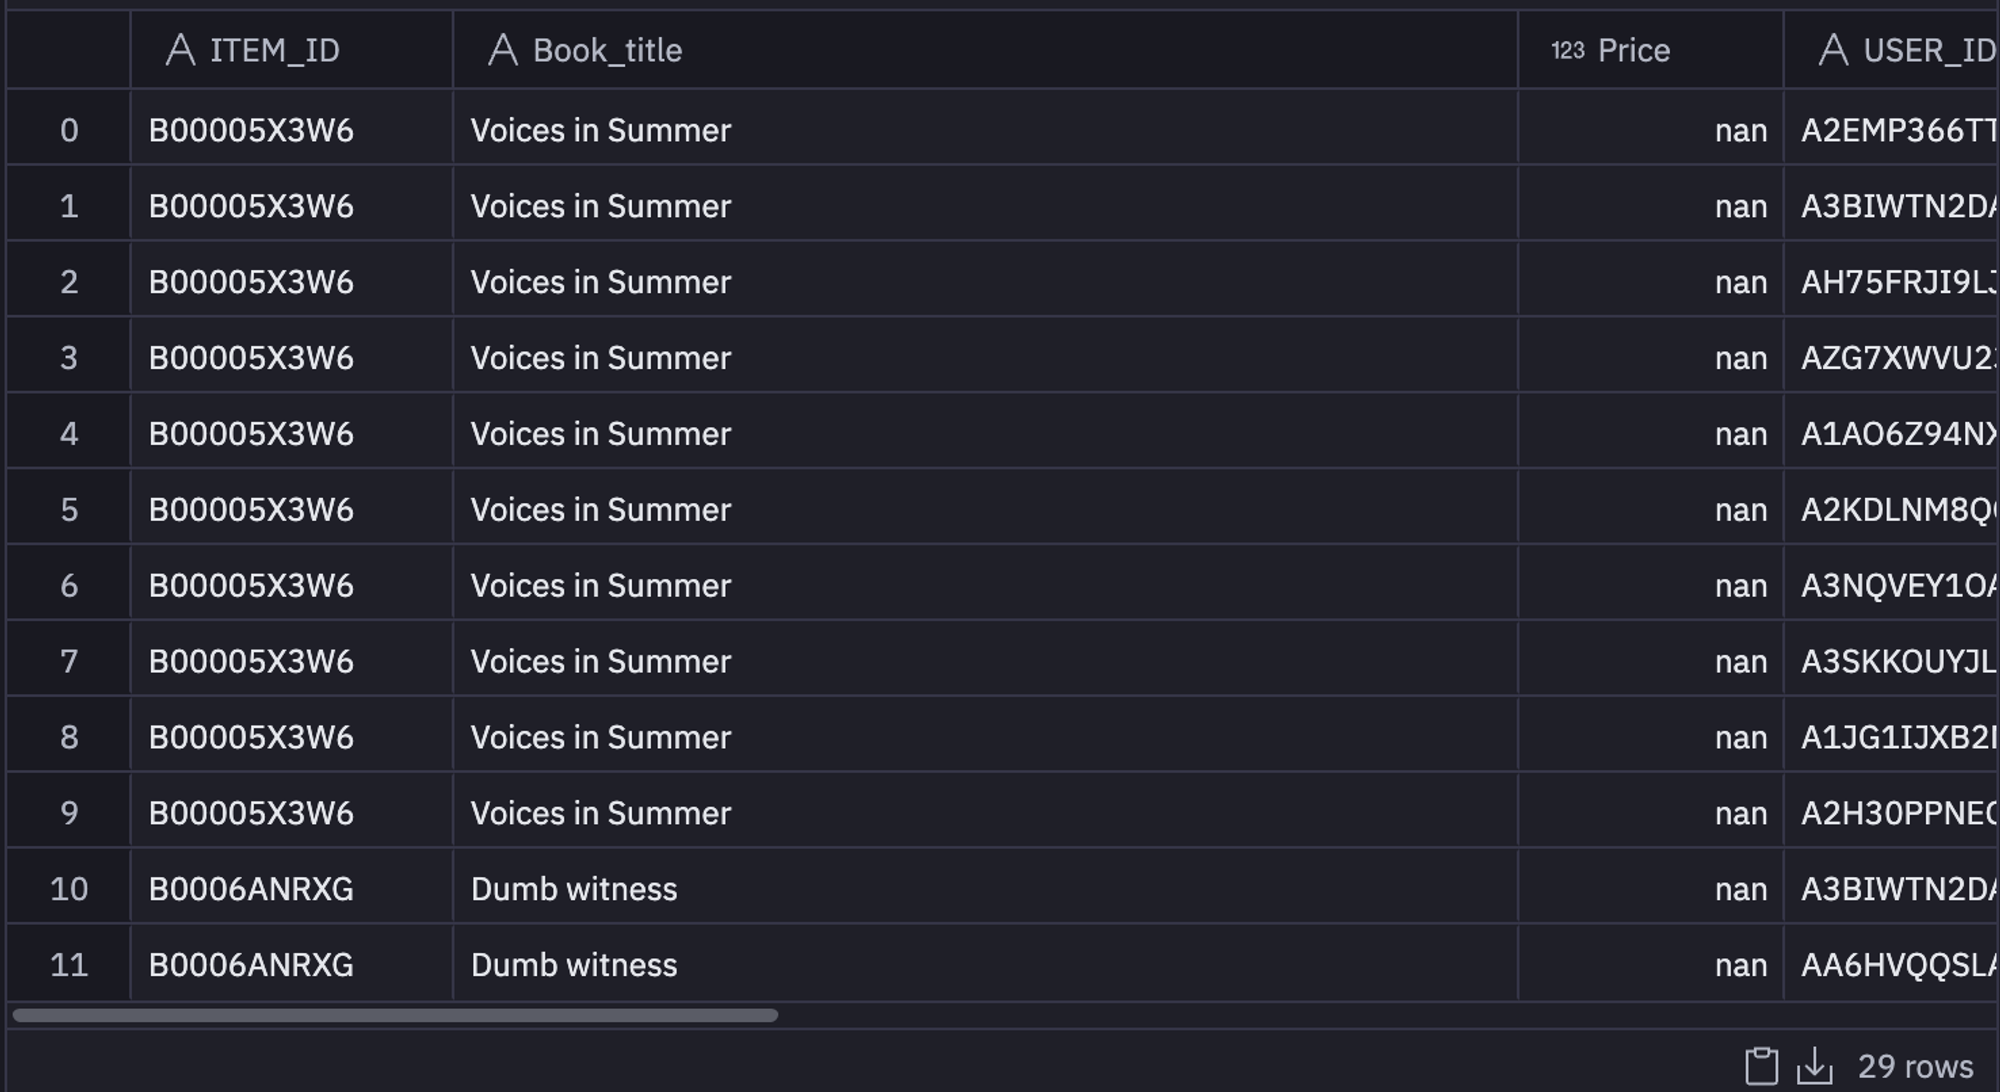Viewport: 2000px width, 1092px height.
Task: Click B0006ANRXG item ID in row 10
Action: click(251, 889)
